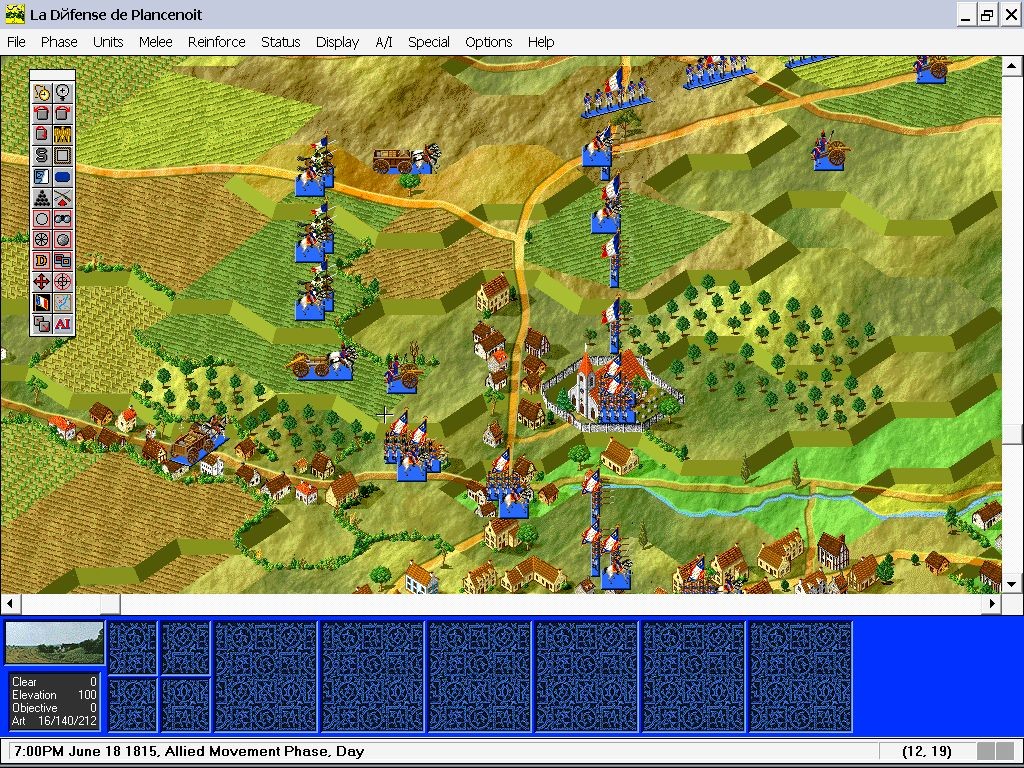Select the walled church on the map
The width and height of the screenshot is (1024, 768).
tap(611, 390)
